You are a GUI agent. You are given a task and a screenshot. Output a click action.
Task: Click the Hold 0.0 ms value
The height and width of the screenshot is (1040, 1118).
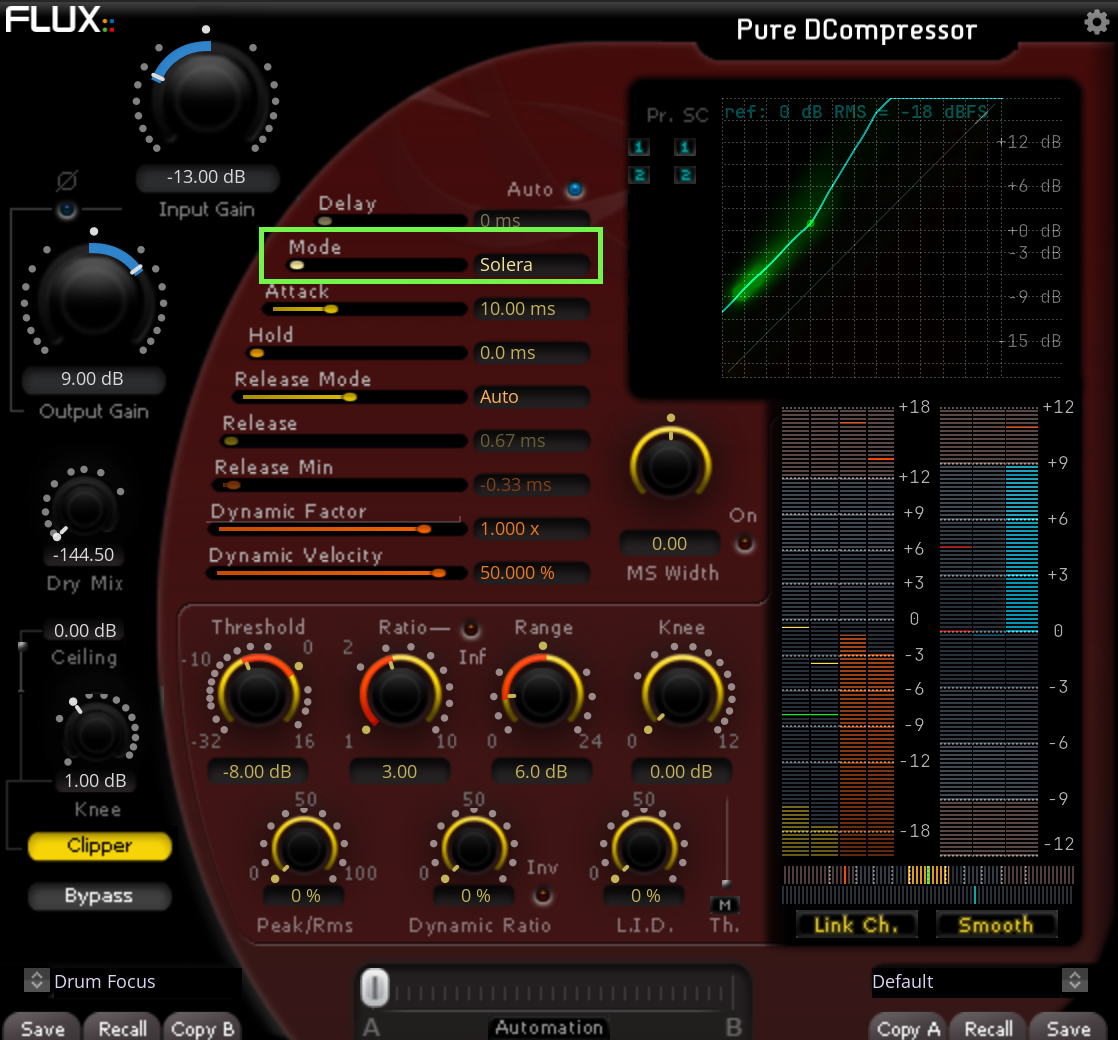531,353
